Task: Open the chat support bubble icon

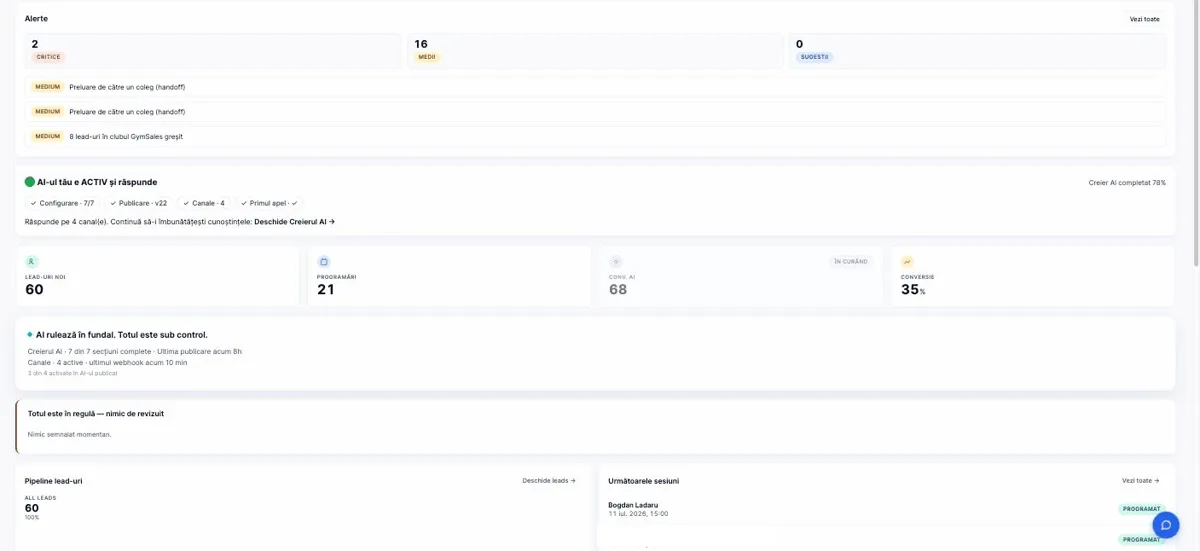Action: pos(1166,525)
